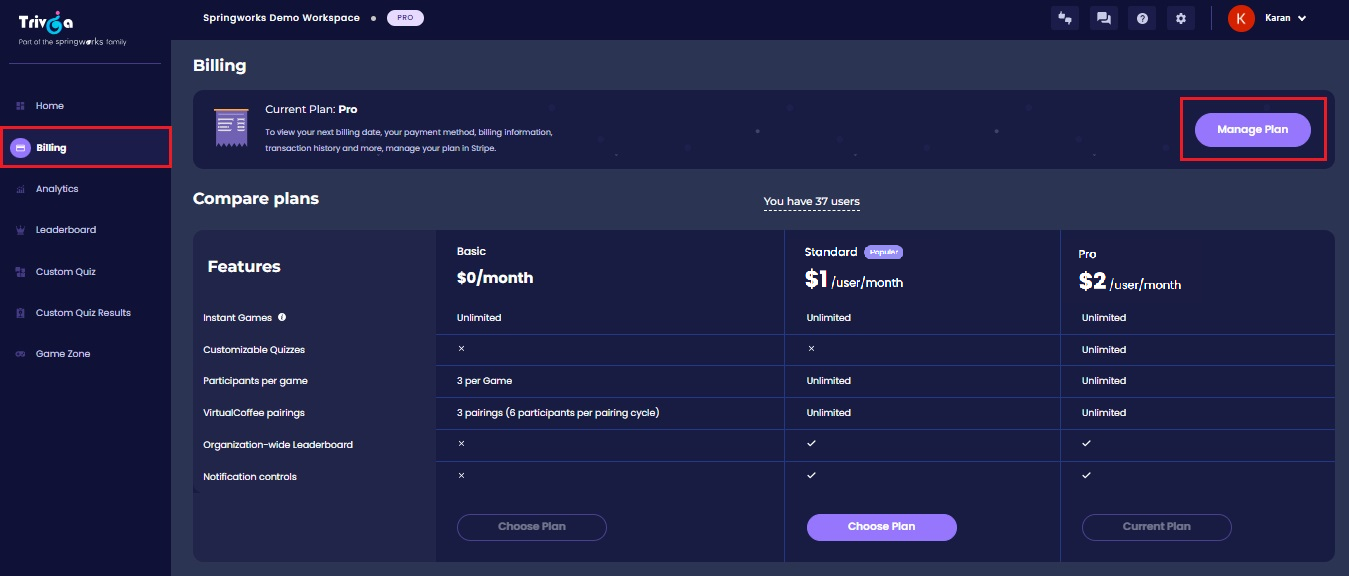
Task: Click the Custom Quiz Results clipboard icon
Action: 20,313
